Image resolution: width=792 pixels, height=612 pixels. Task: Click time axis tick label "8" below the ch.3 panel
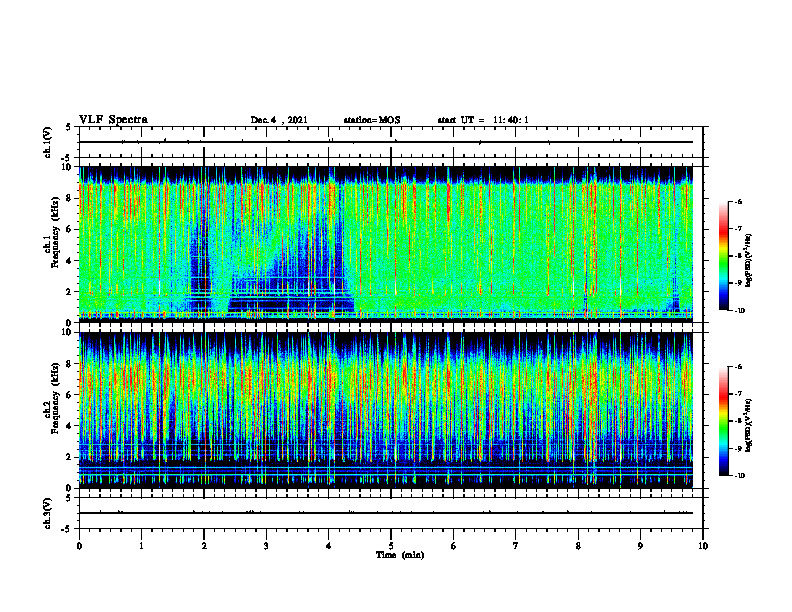tap(578, 546)
